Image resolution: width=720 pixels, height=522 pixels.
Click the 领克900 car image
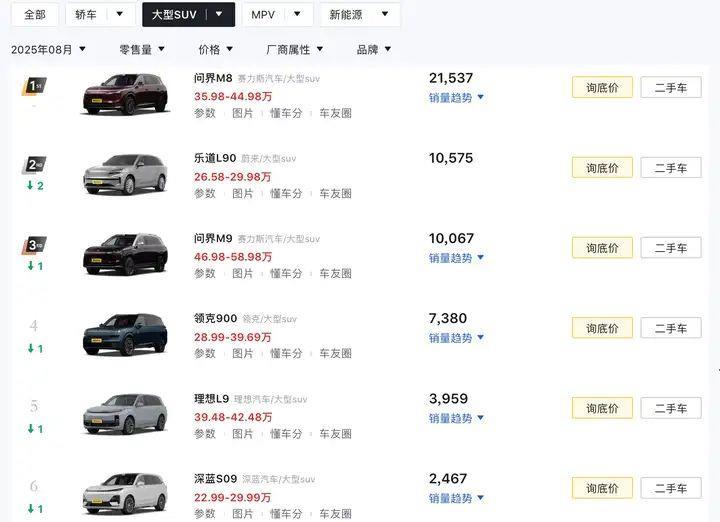point(125,334)
